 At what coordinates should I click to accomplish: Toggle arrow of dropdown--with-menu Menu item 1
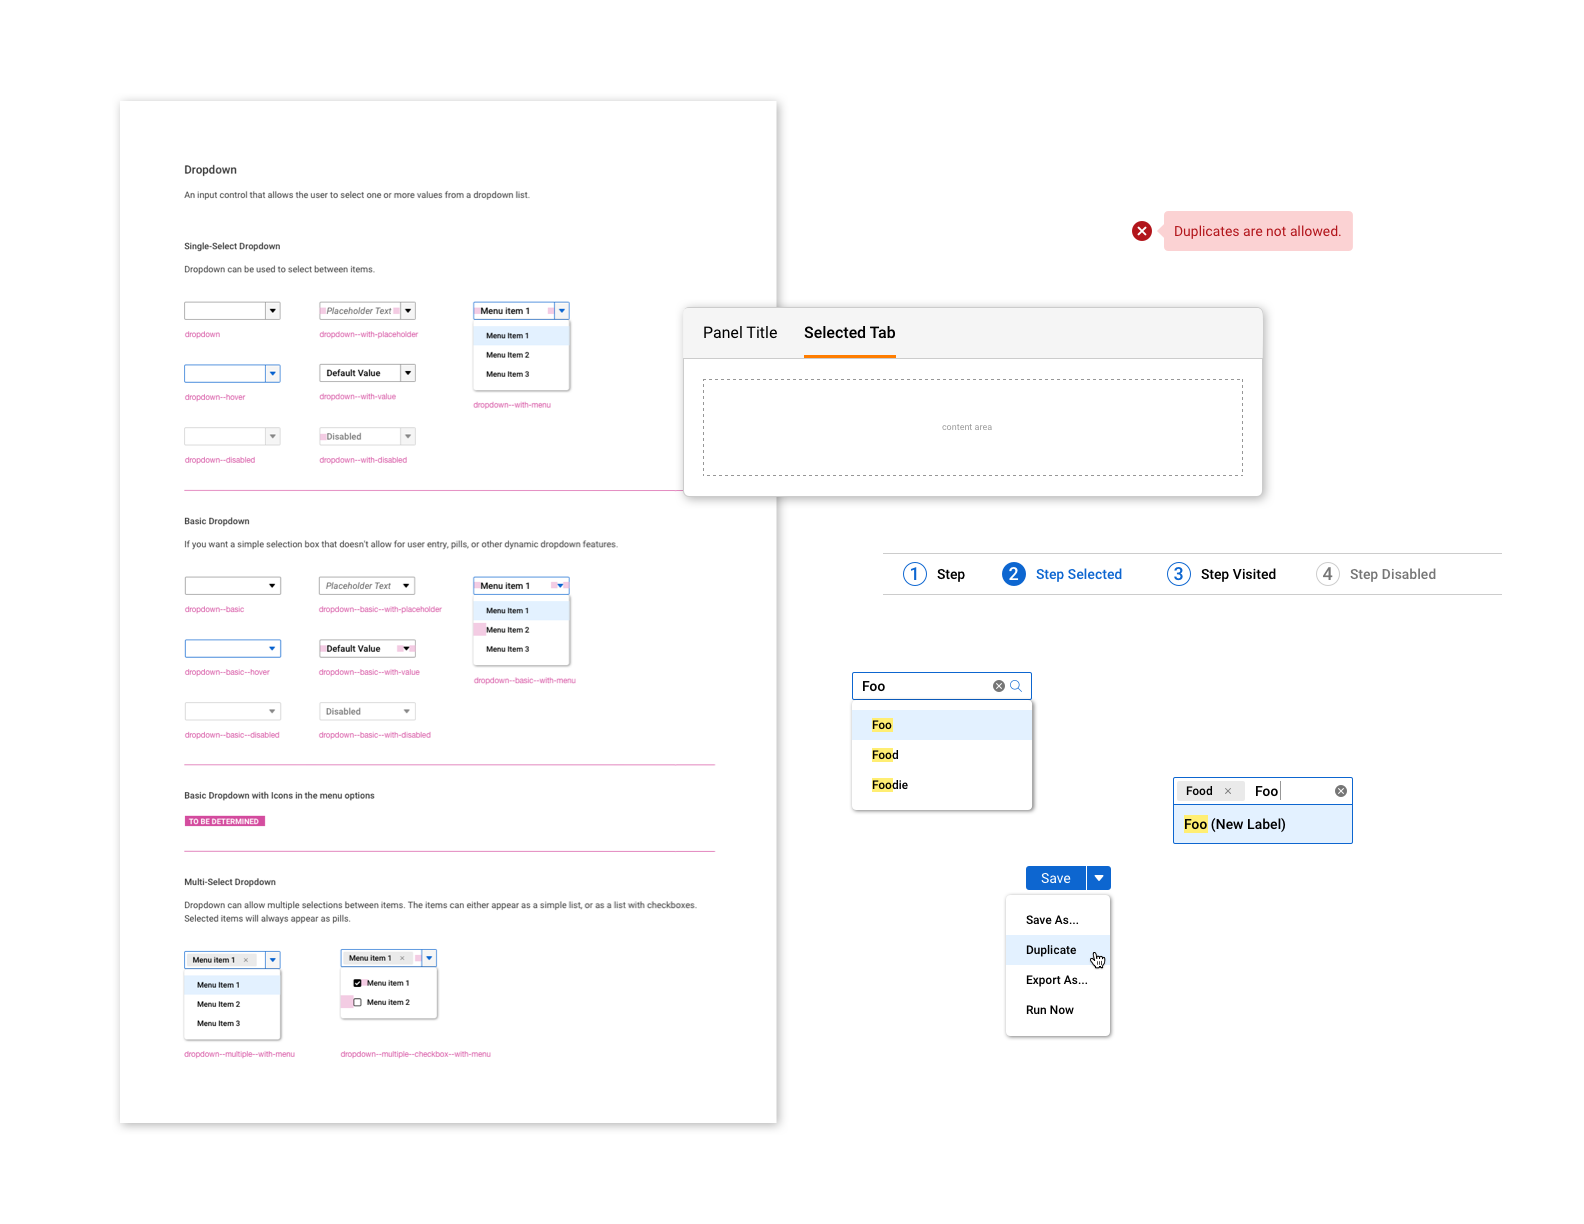[x=562, y=311]
